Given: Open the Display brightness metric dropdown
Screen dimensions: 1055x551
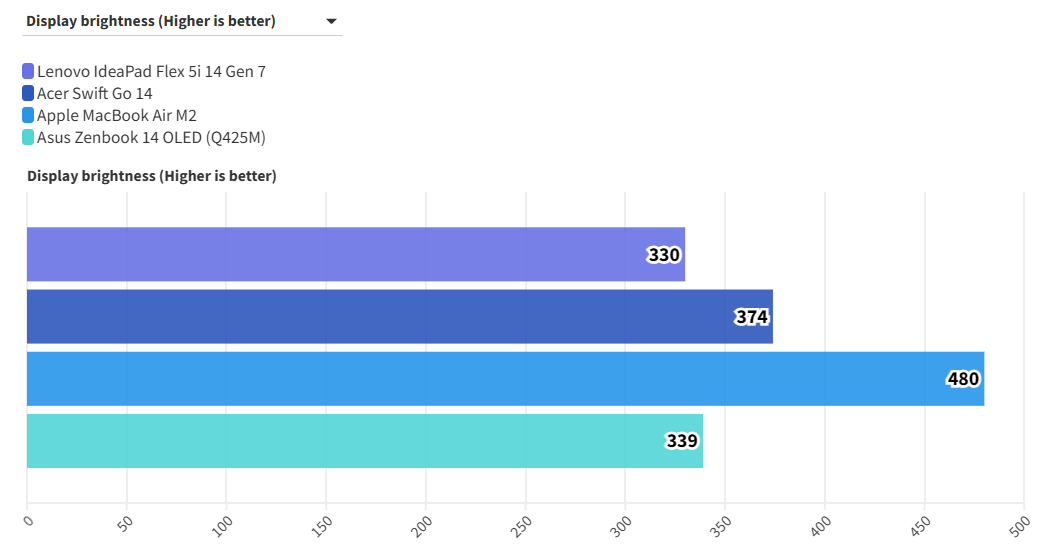Looking at the screenshot, I should pyautogui.click(x=180, y=21).
